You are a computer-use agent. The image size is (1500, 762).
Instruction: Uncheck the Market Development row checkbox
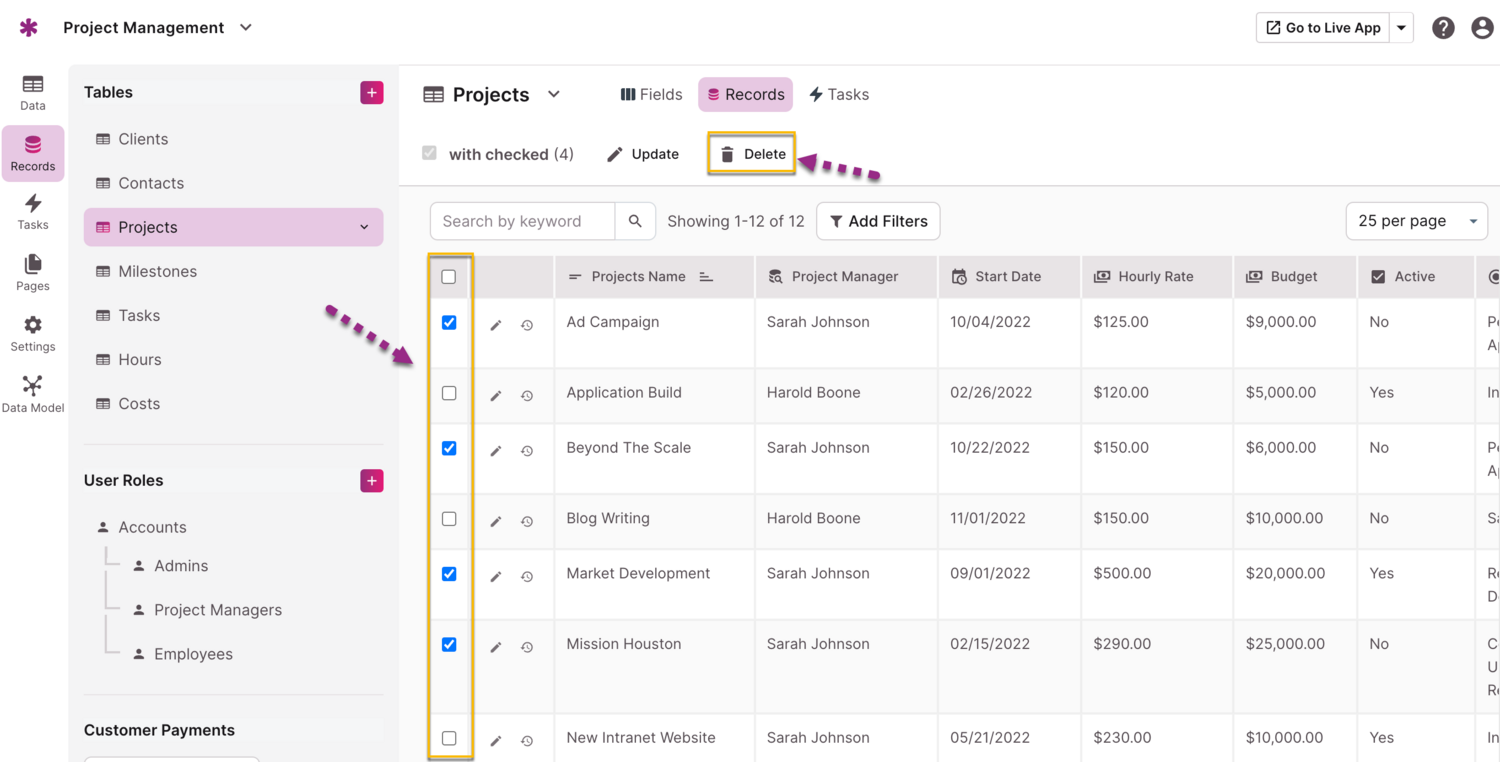tap(449, 574)
